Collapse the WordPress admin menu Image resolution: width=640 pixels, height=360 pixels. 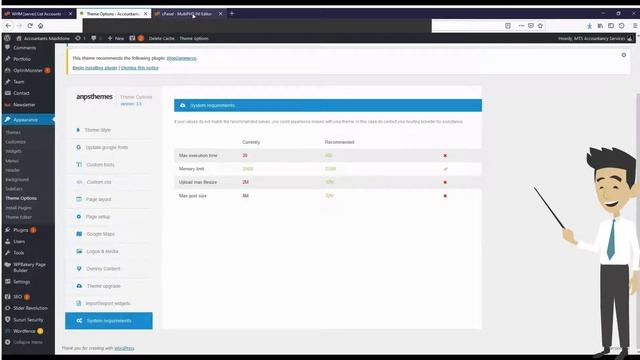27,342
